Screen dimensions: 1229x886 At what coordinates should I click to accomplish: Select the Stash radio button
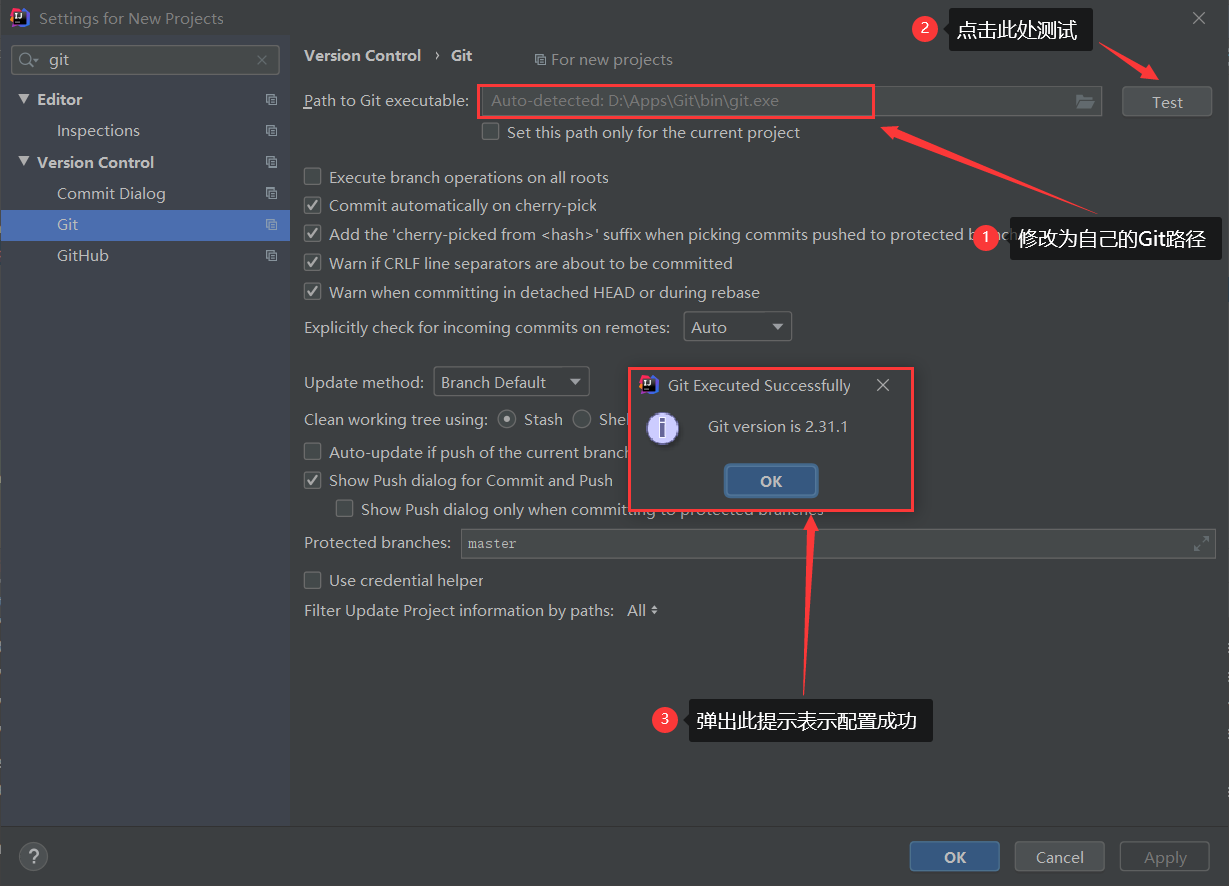tap(507, 419)
